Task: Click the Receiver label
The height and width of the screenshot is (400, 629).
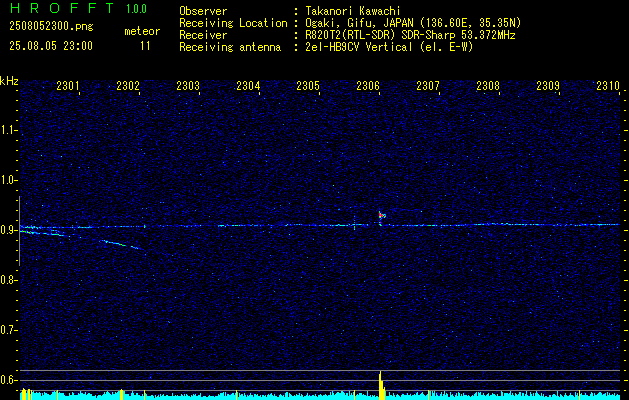Action: 203,35
